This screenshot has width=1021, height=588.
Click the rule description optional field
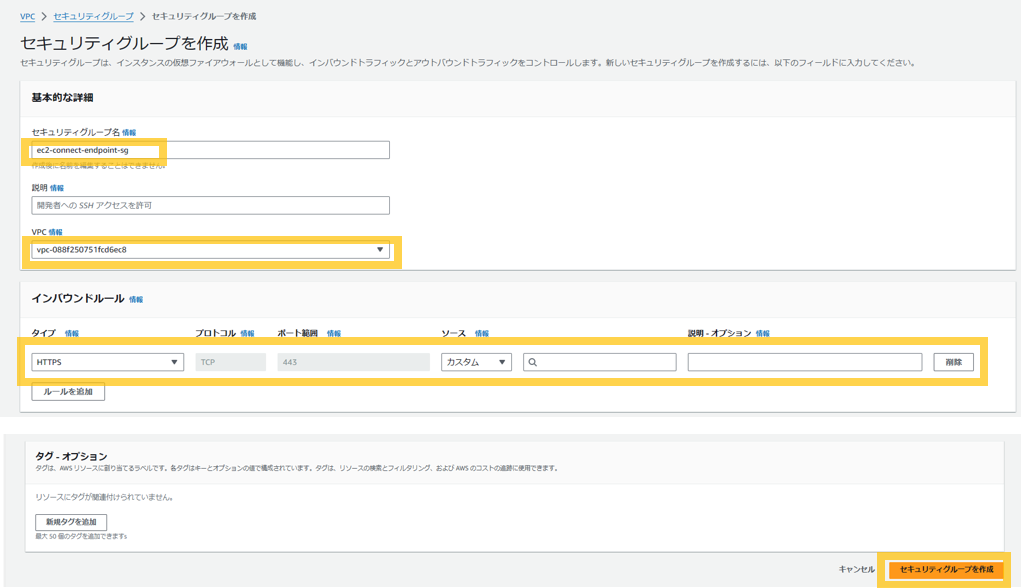coord(805,362)
